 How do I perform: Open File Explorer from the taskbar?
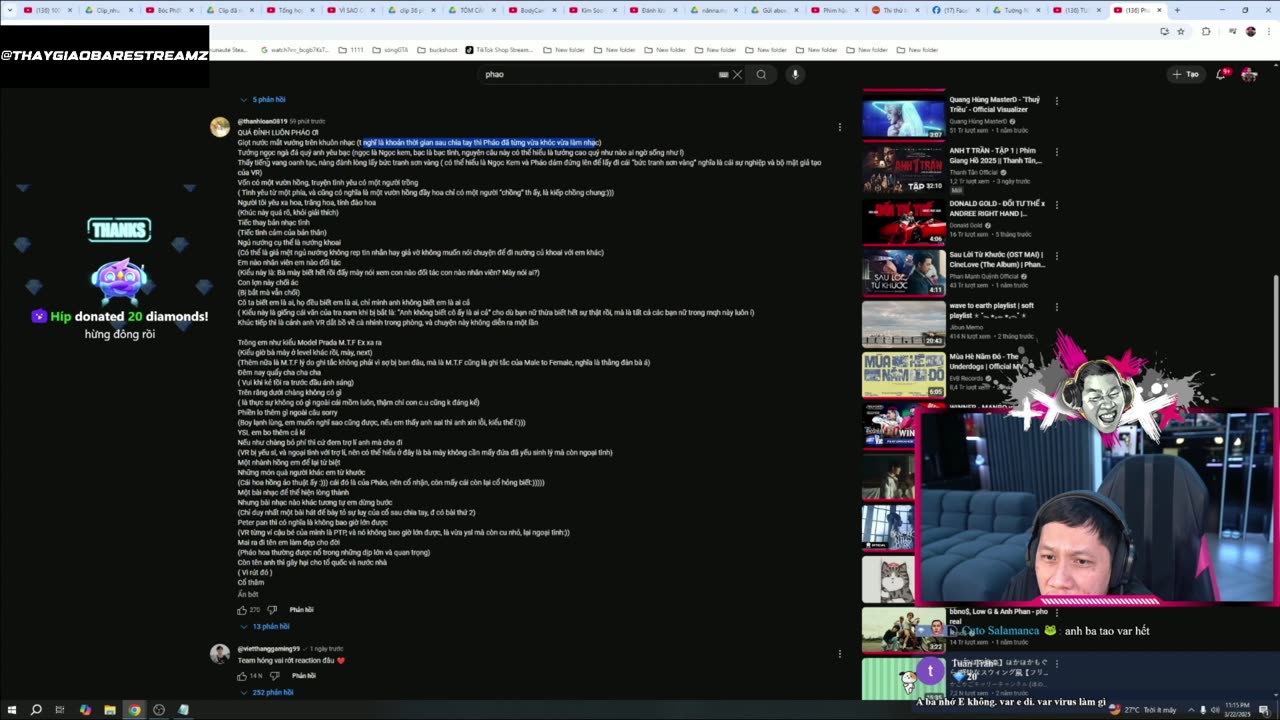pos(109,710)
